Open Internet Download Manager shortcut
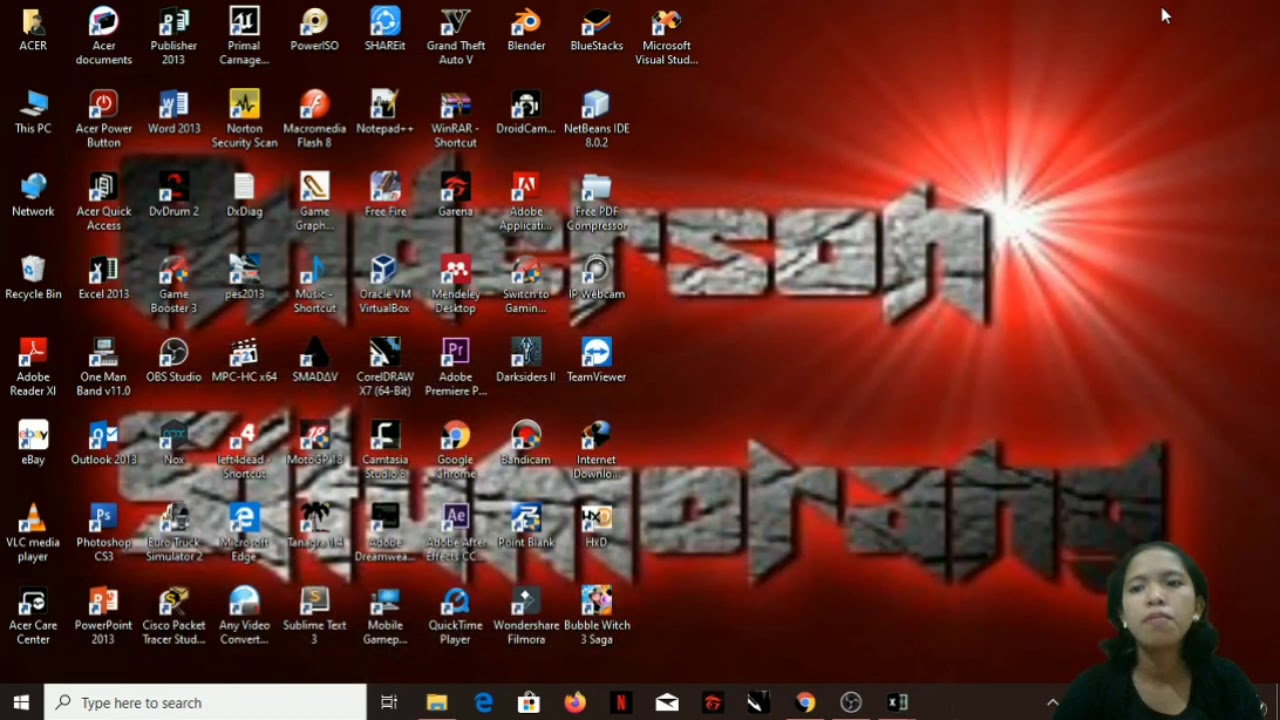1280x720 pixels. (x=596, y=450)
